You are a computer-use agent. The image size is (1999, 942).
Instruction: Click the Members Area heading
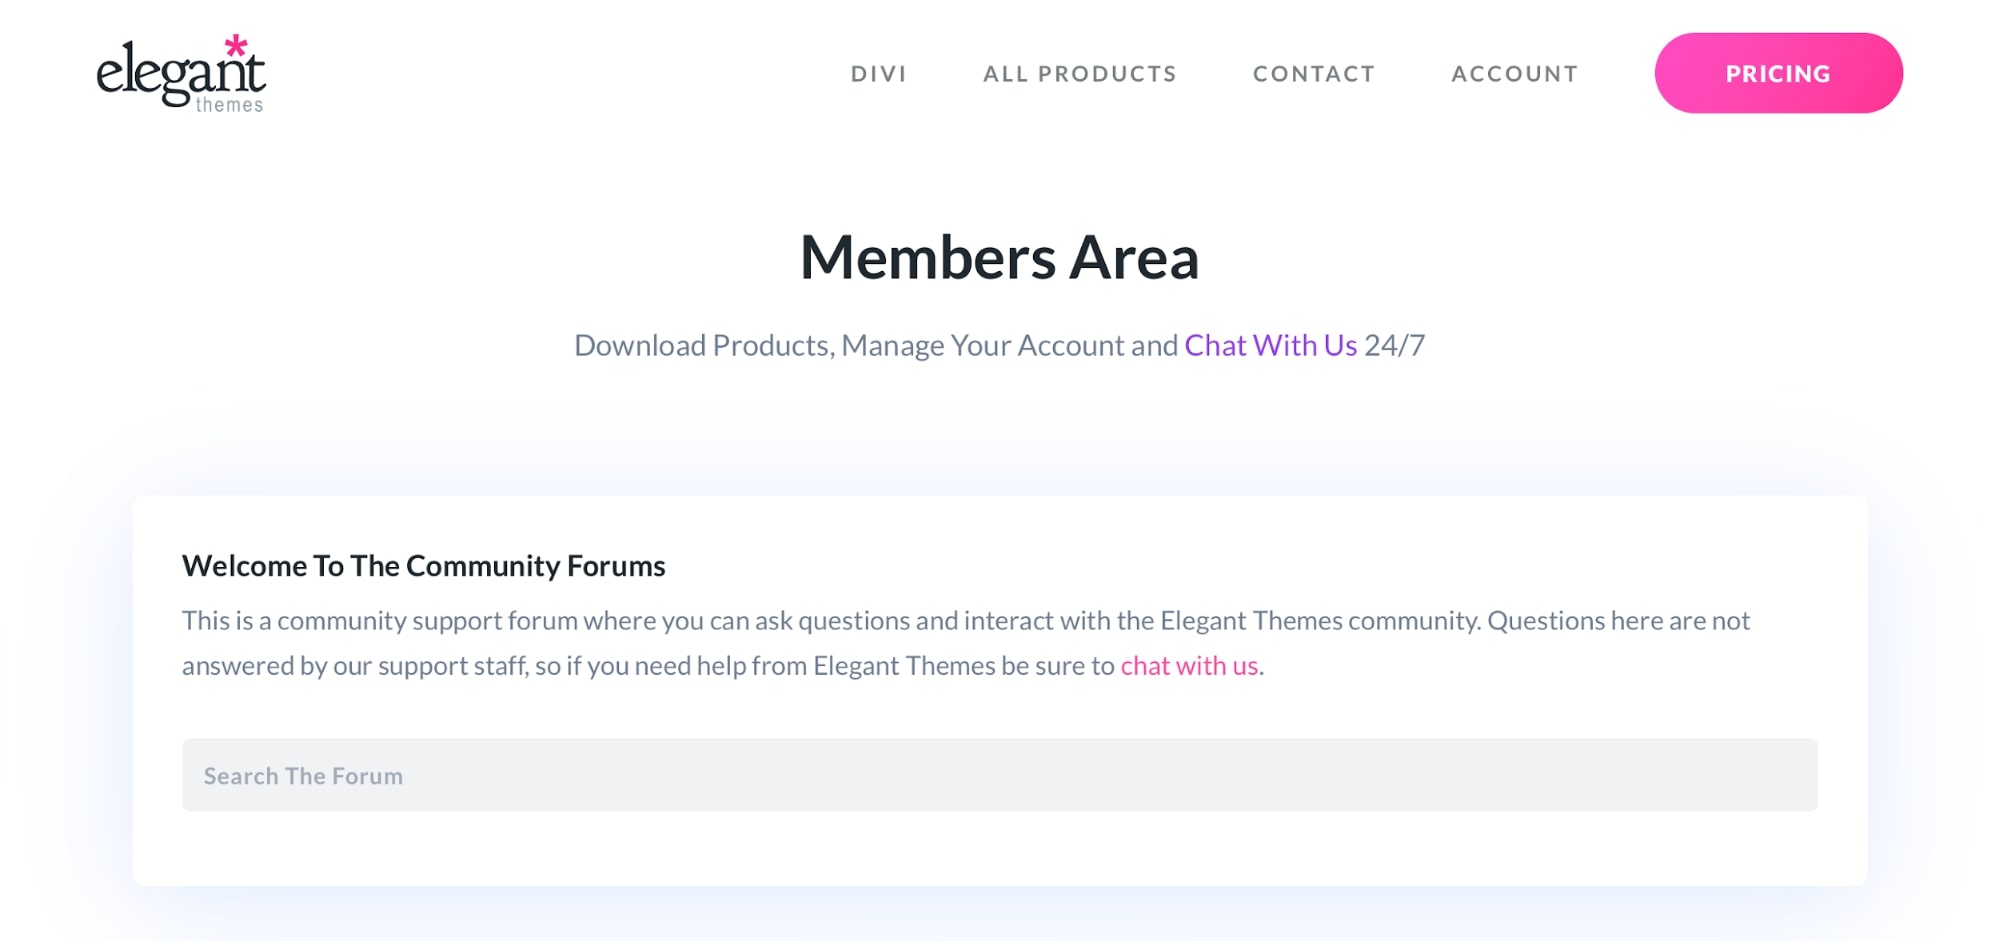pos(999,258)
